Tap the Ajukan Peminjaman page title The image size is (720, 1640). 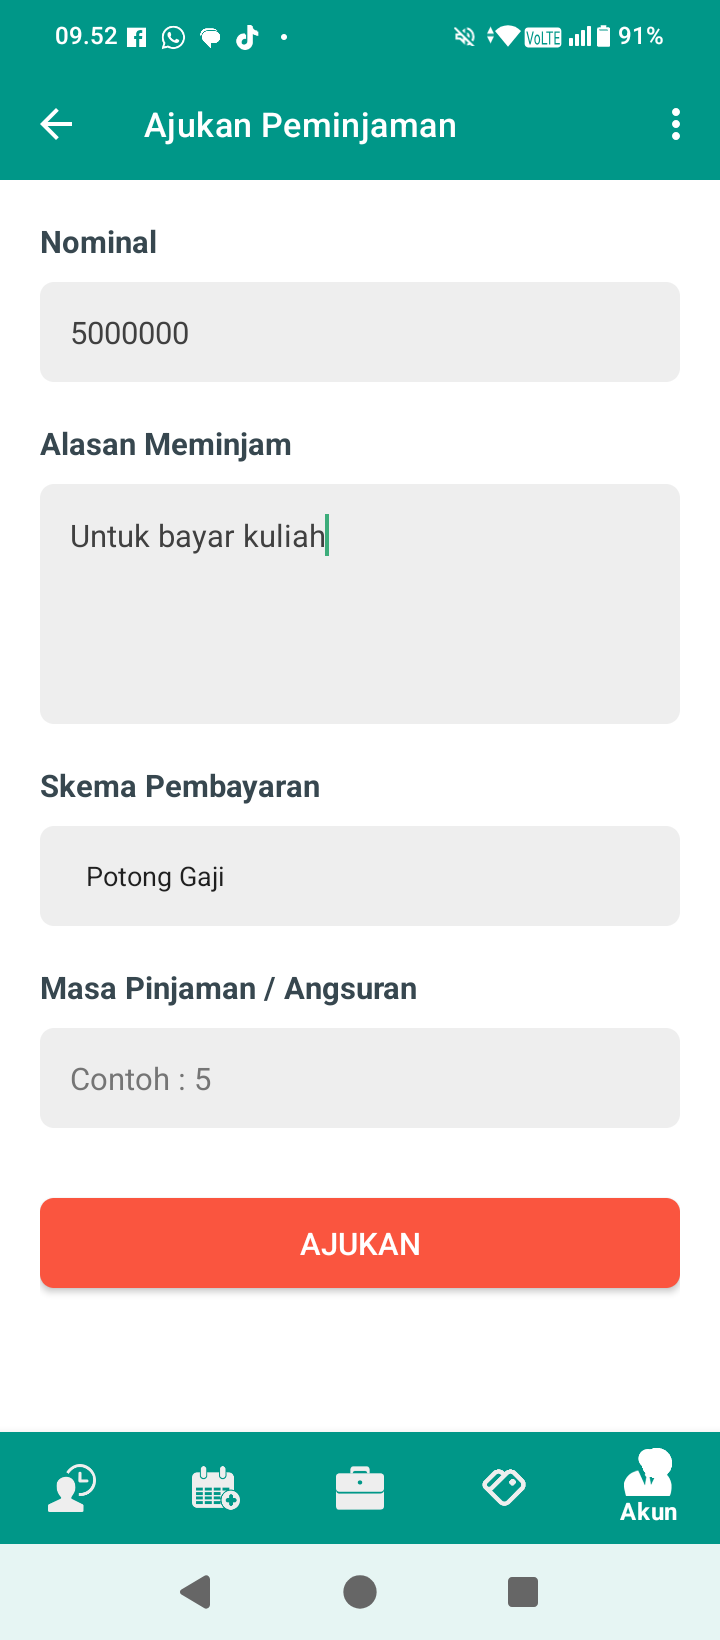point(300,126)
